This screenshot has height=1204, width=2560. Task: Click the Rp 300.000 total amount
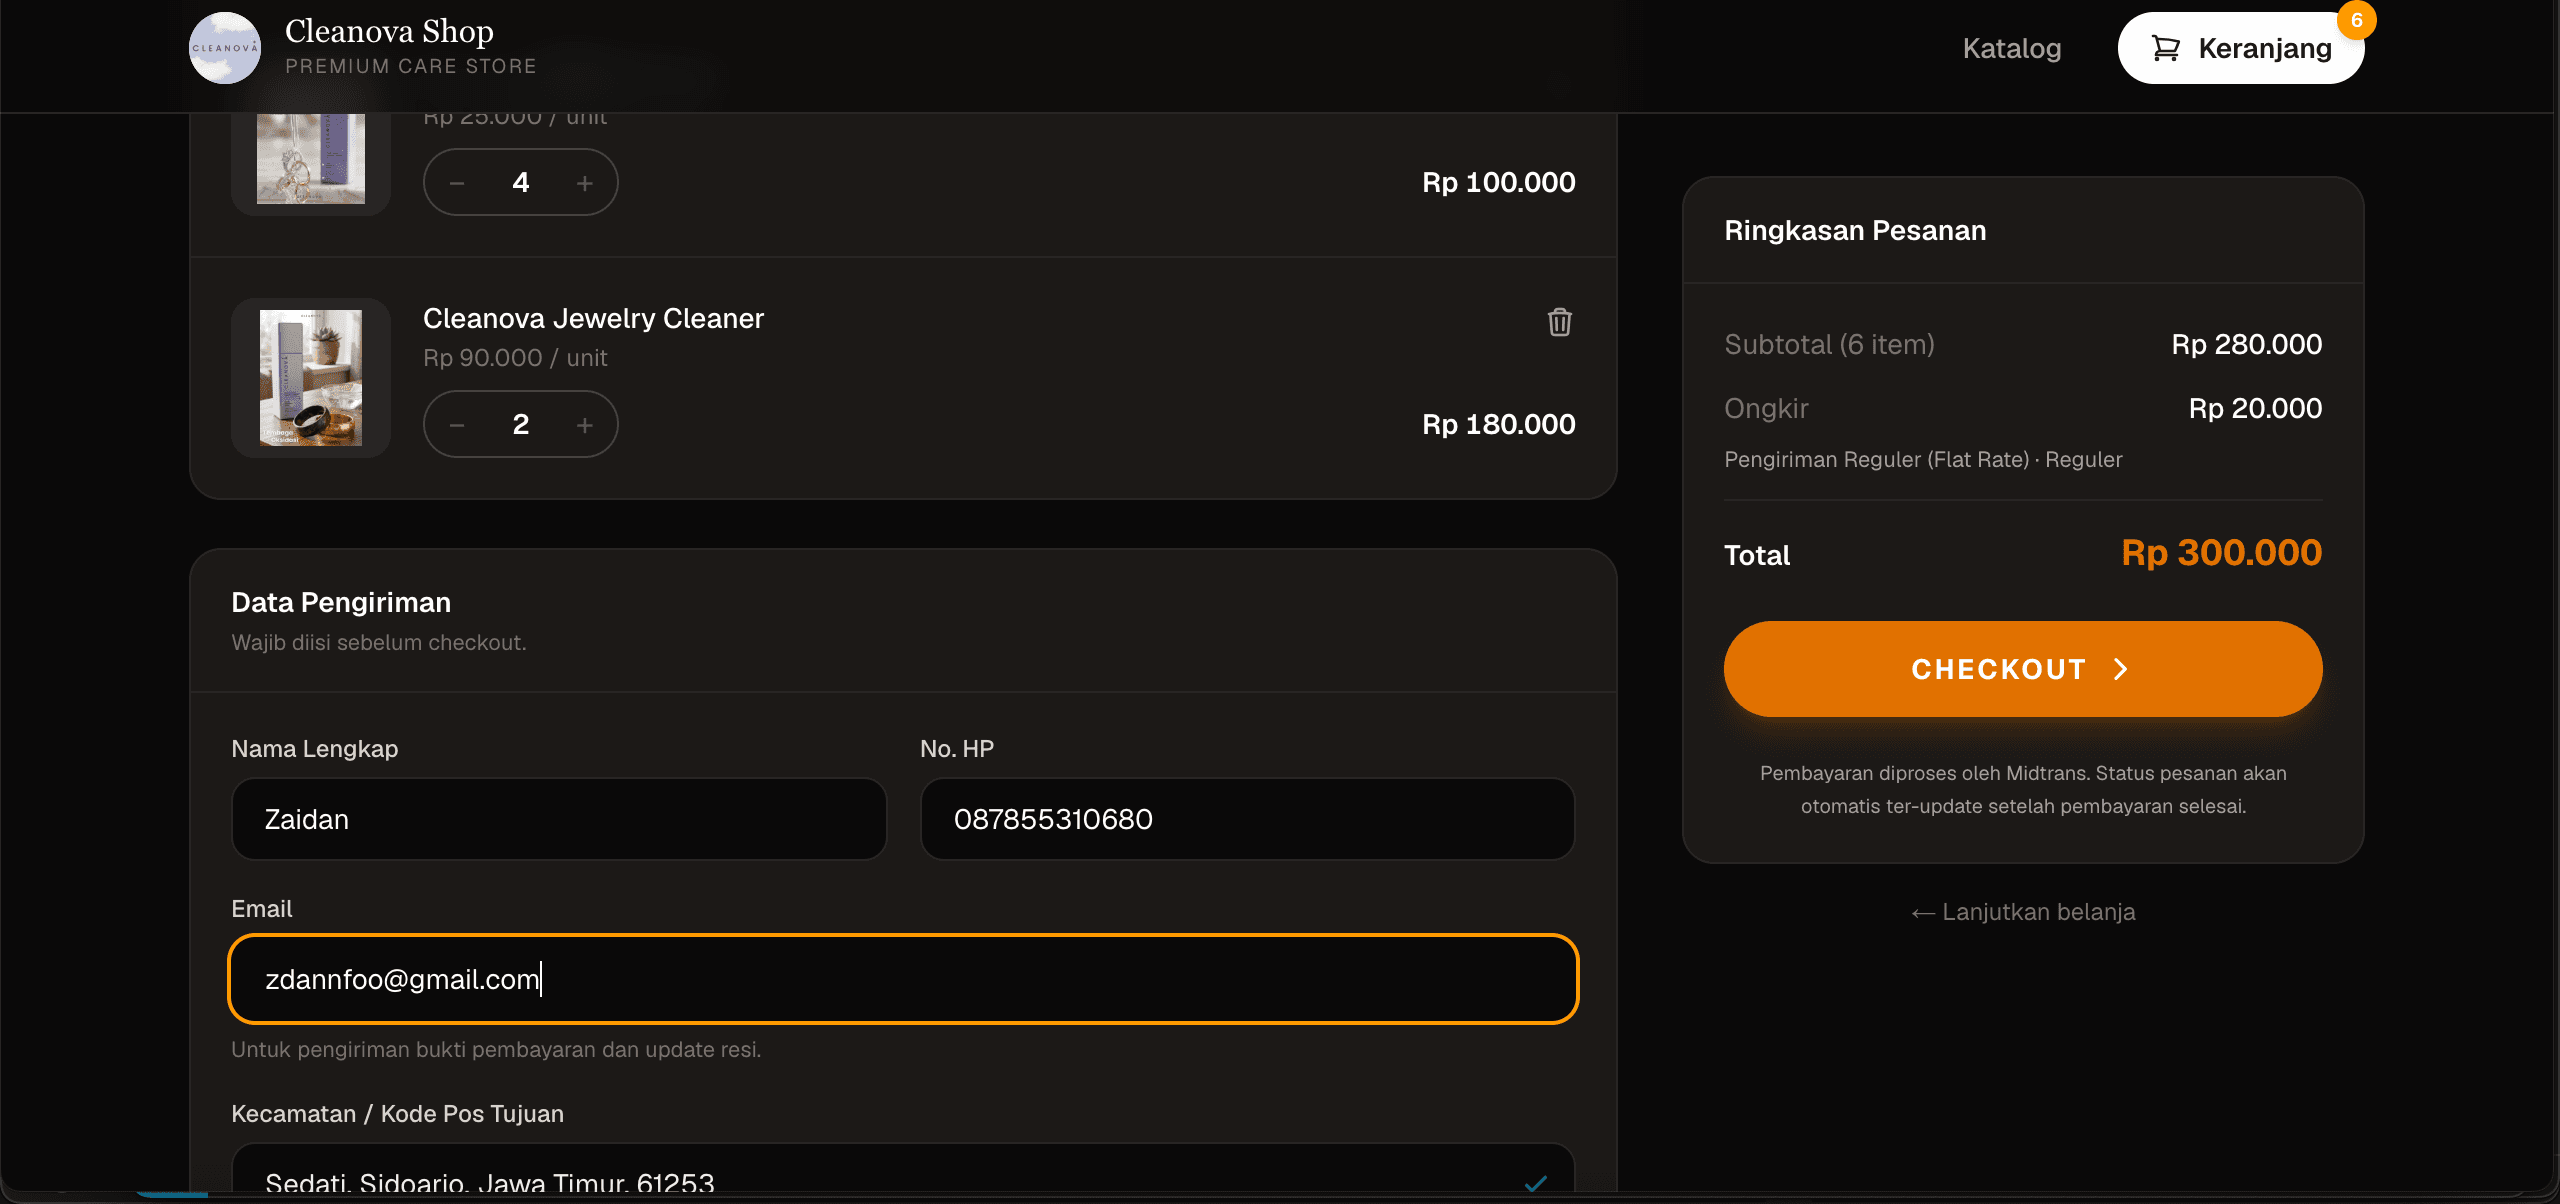pos(2221,553)
